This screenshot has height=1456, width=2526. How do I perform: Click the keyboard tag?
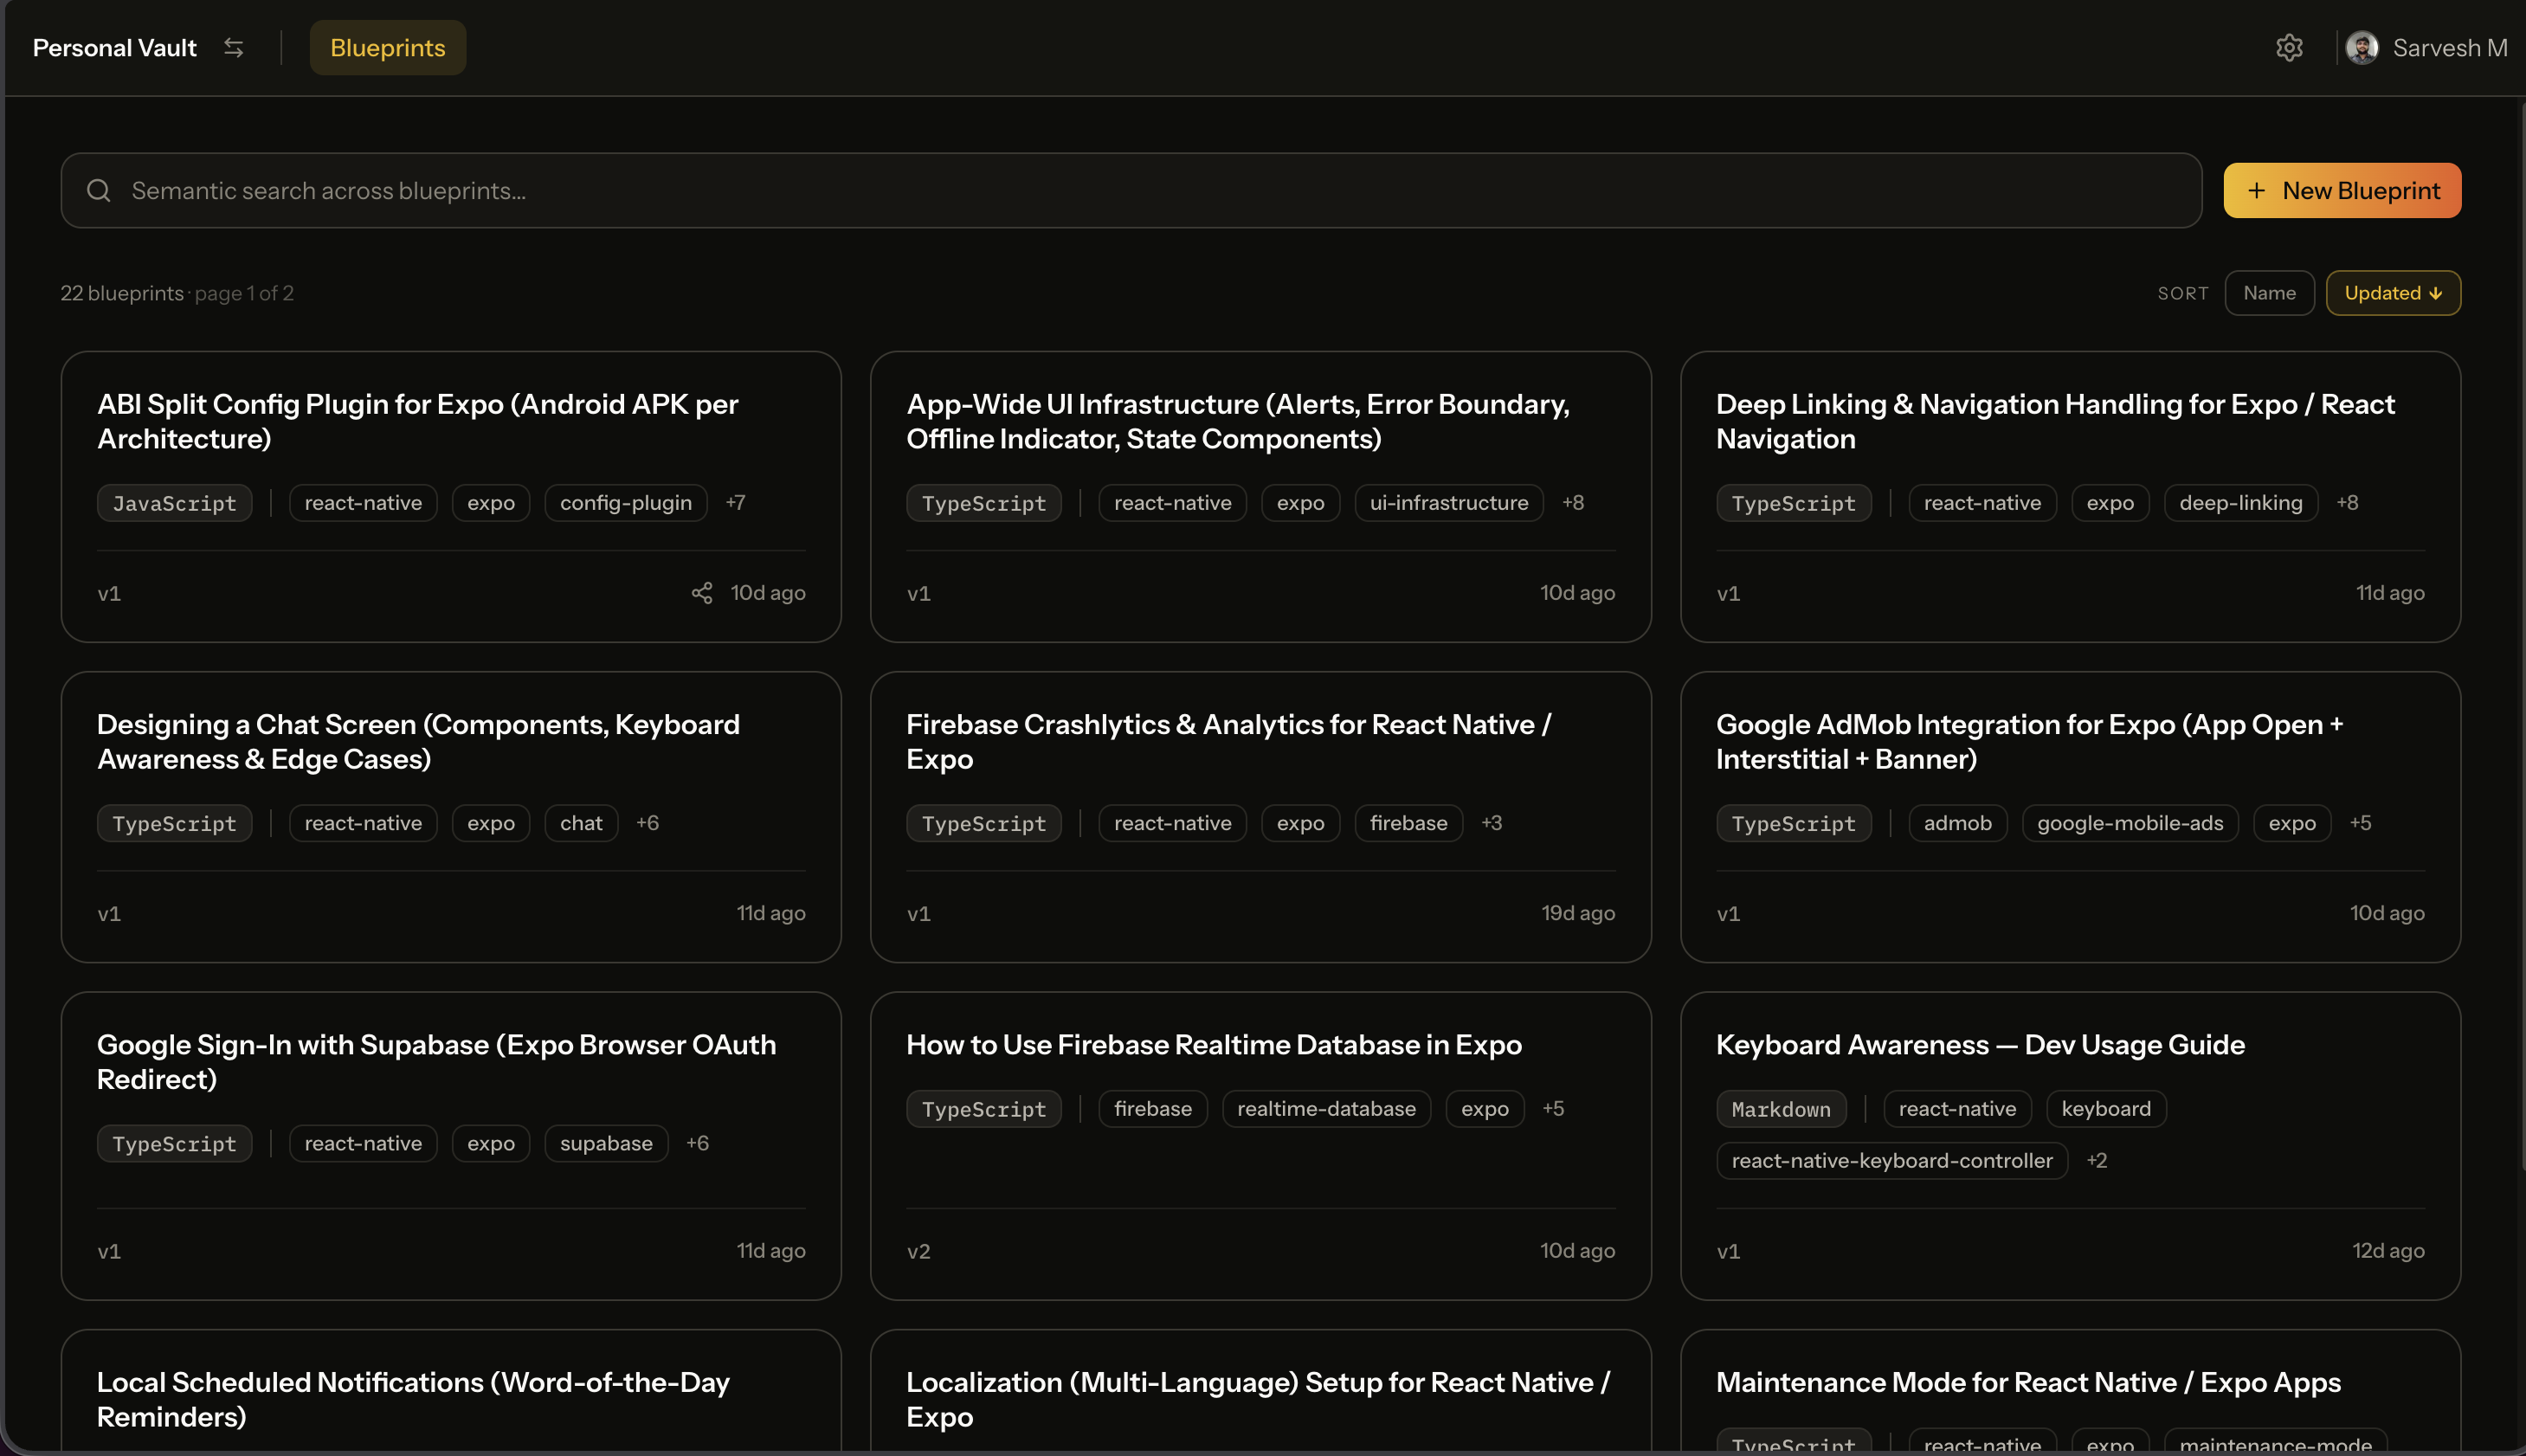[x=2106, y=1109]
